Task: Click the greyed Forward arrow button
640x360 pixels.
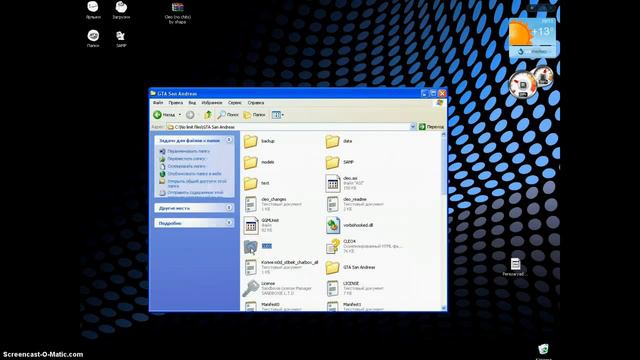Action: [190, 115]
